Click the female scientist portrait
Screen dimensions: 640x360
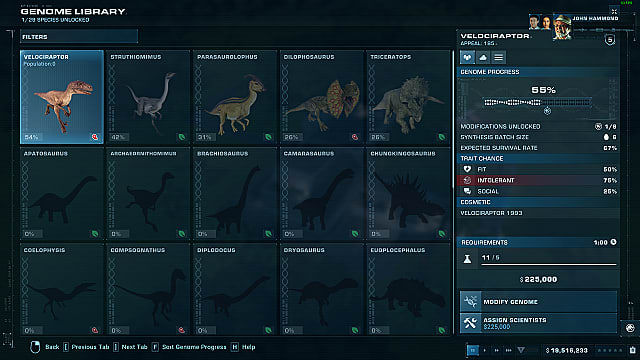click(546, 22)
